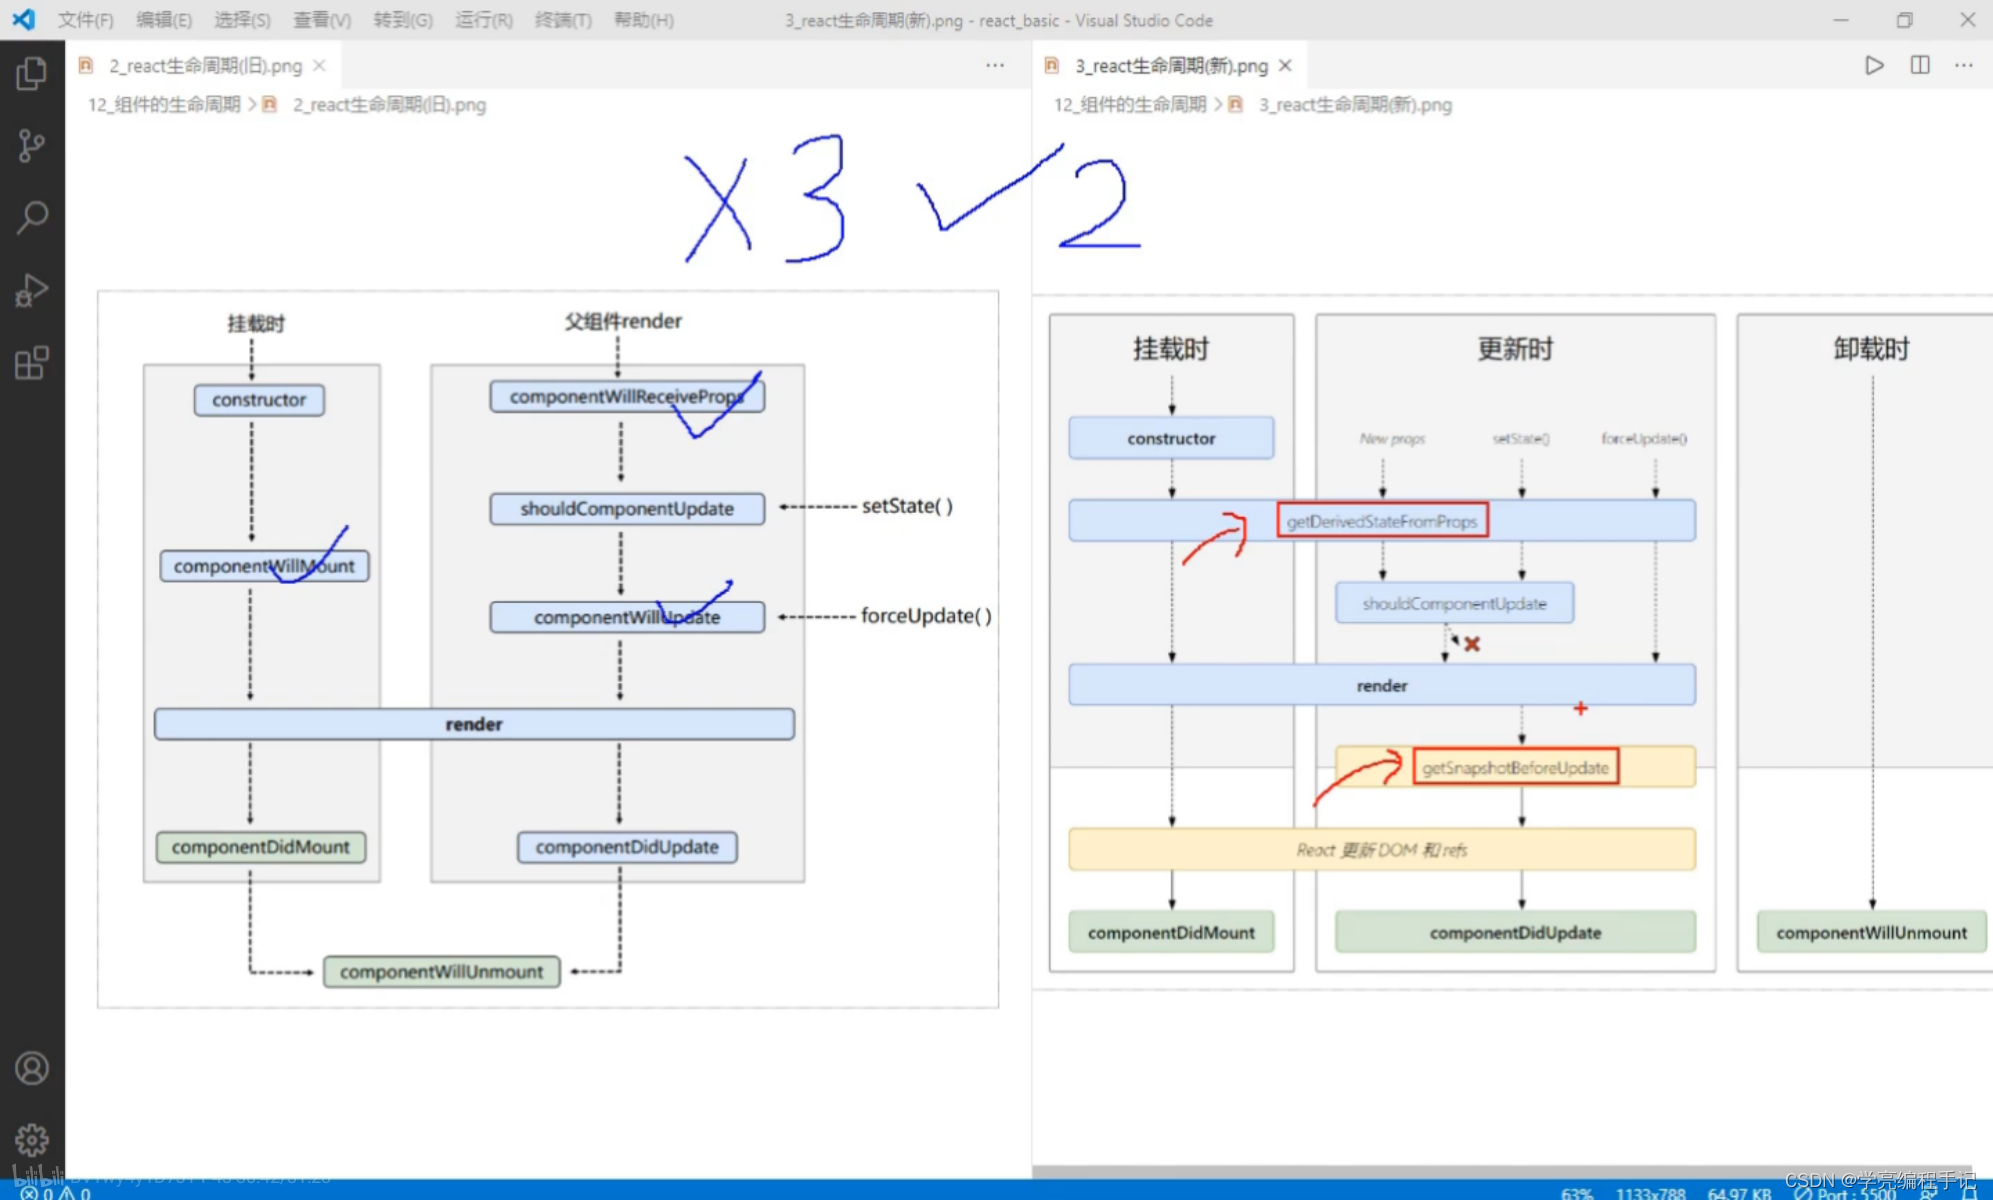Viewport: 1993px width, 1200px height.
Task: Open the Accounts menu
Action: [31, 1068]
